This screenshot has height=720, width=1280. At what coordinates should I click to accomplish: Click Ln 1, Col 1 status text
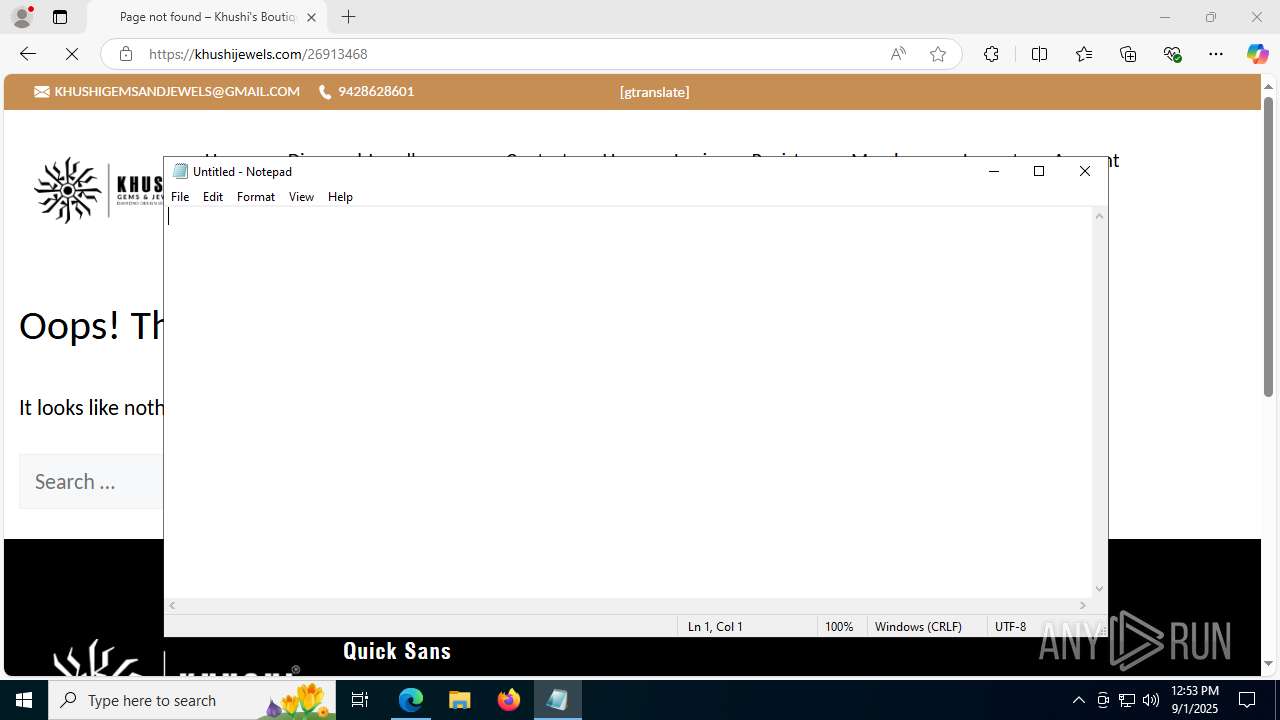tap(715, 627)
